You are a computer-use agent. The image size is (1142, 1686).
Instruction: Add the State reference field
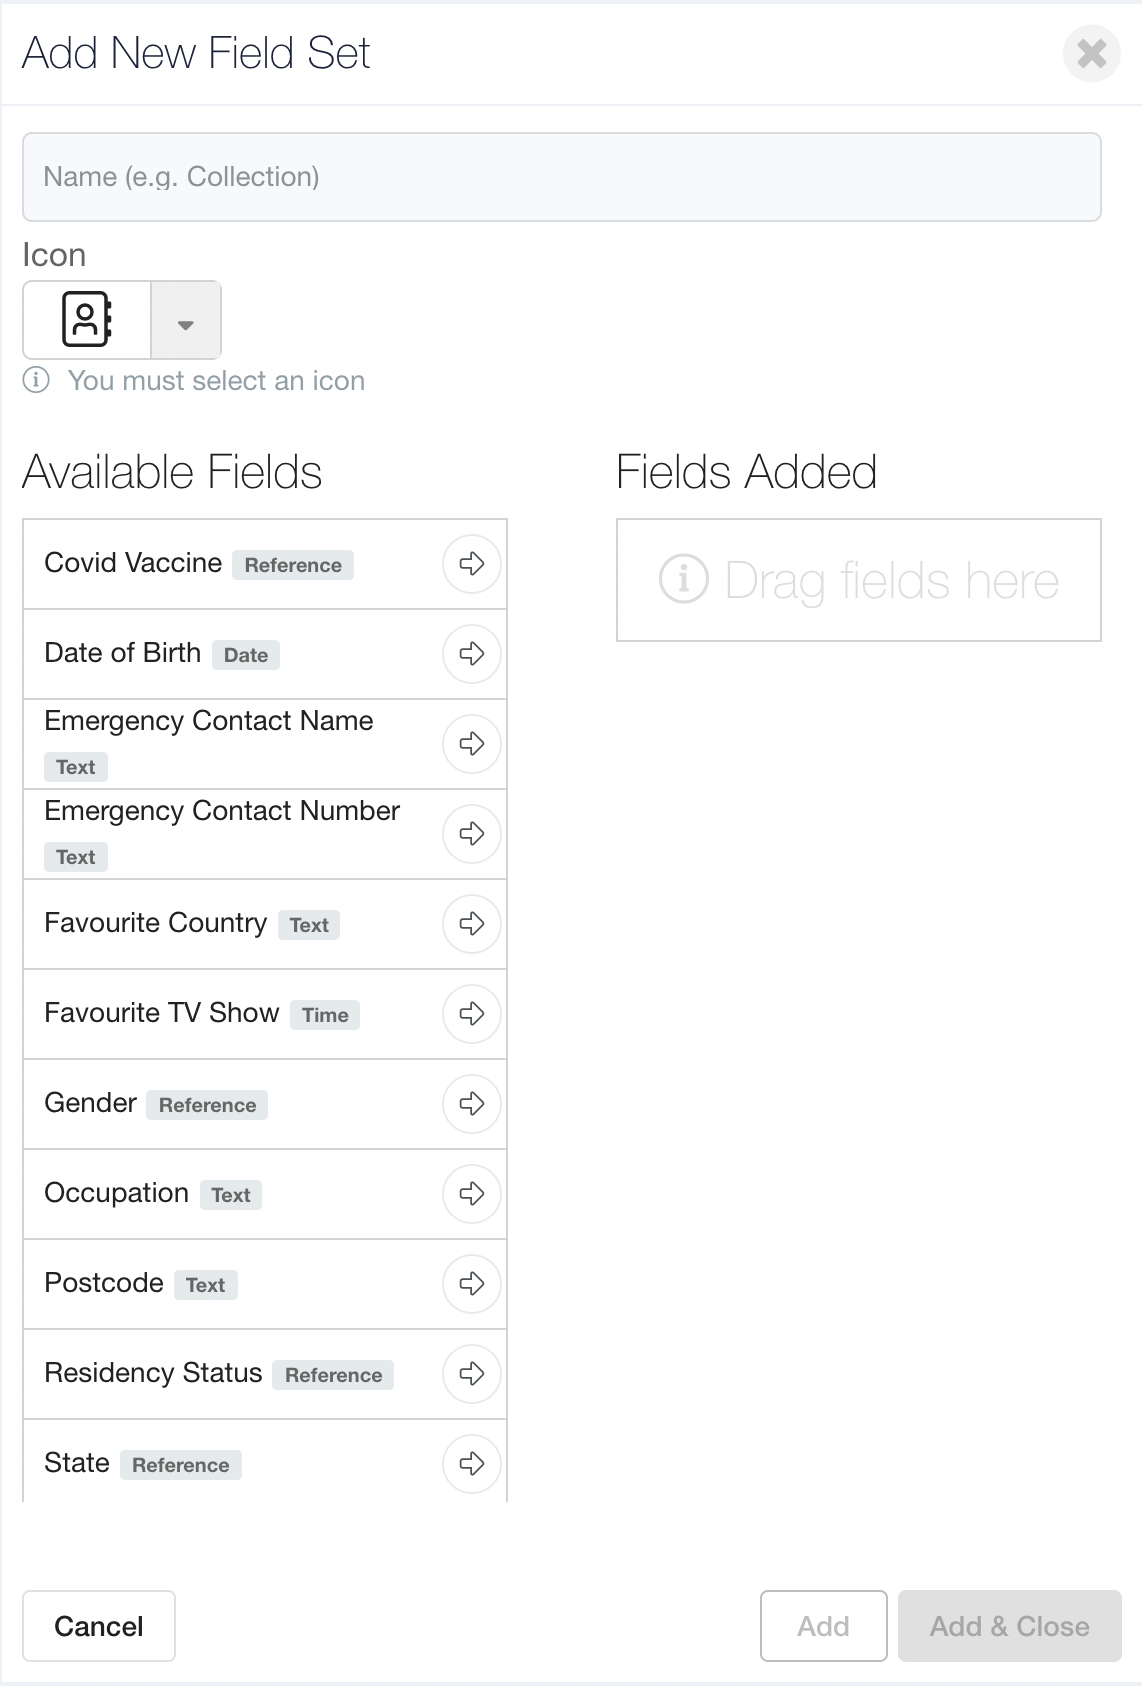pos(470,1463)
